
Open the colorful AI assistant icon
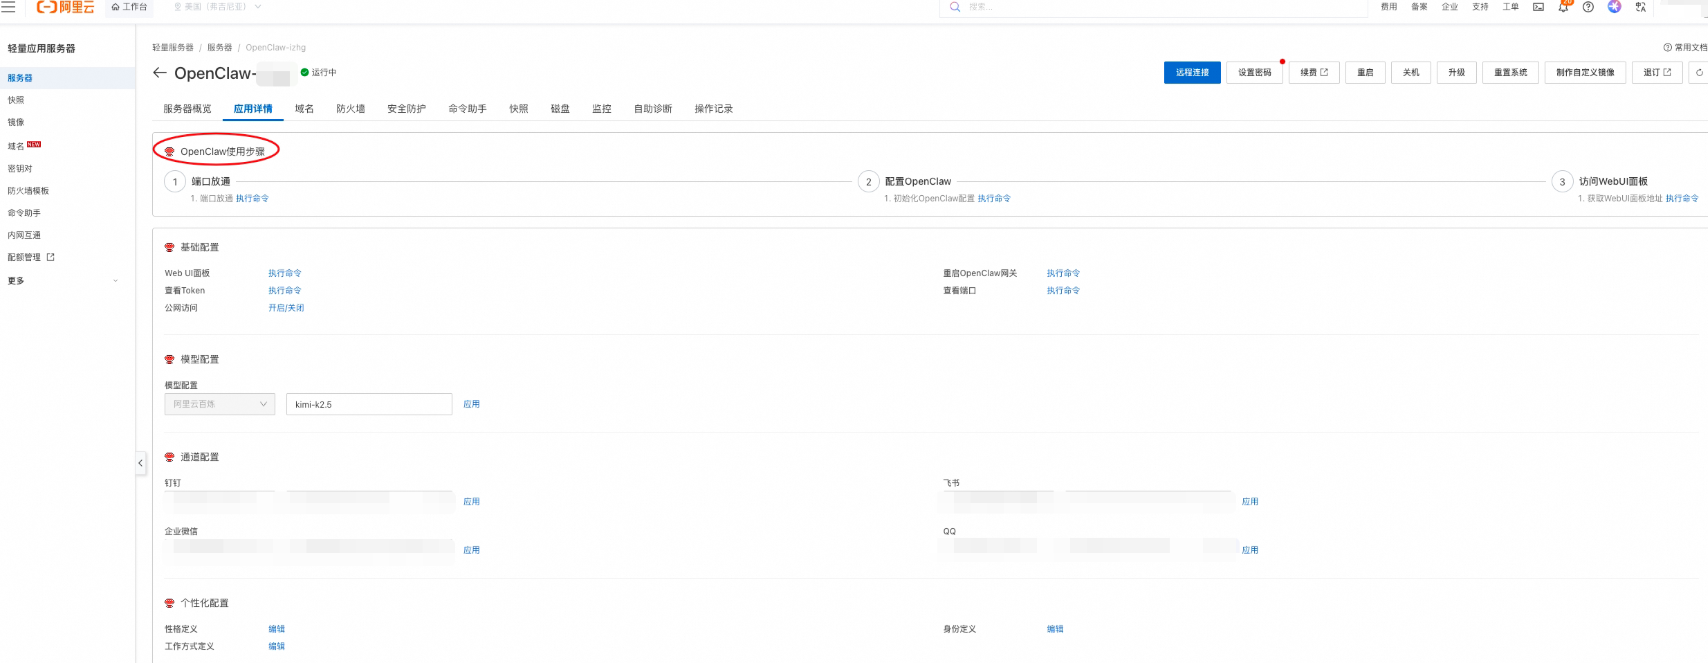[x=1614, y=6]
